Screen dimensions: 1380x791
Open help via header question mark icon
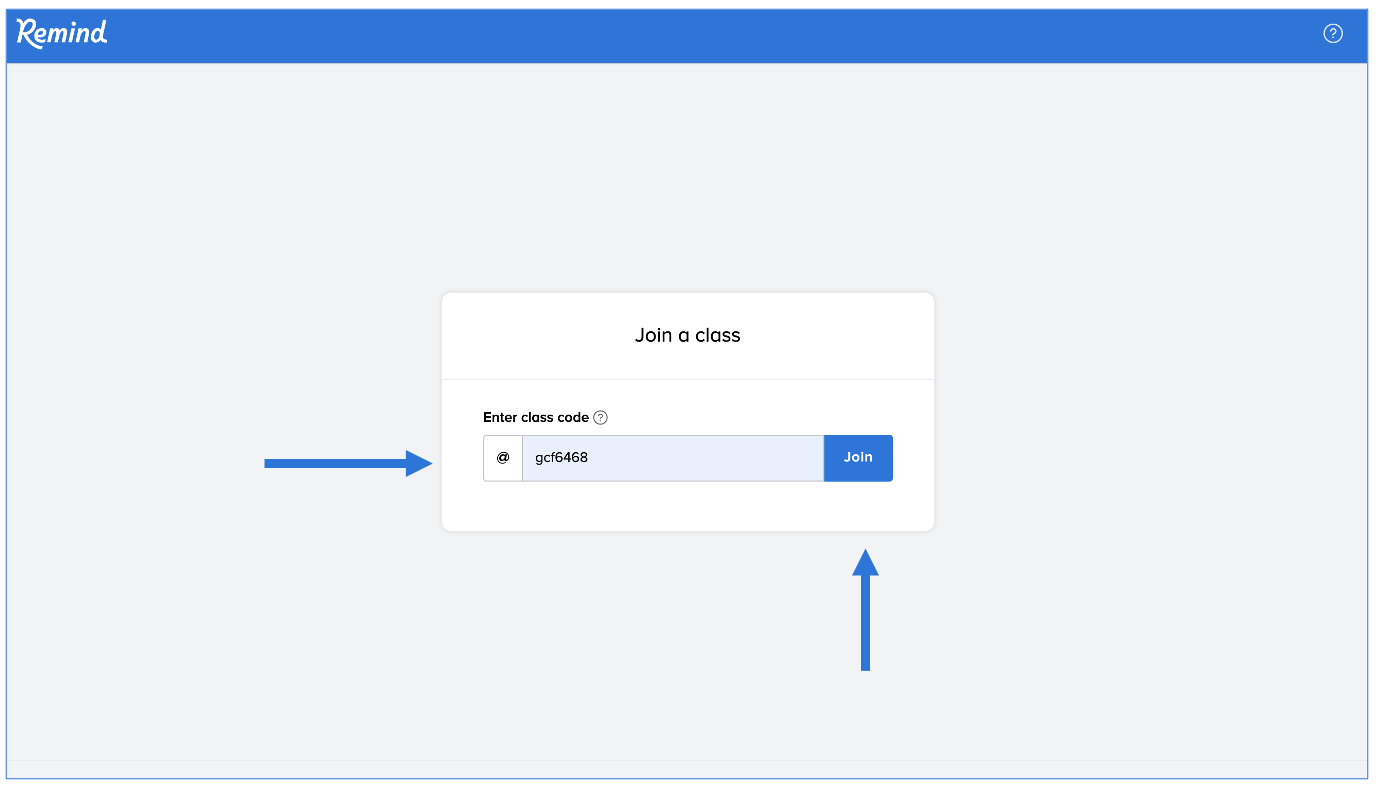pos(1332,33)
